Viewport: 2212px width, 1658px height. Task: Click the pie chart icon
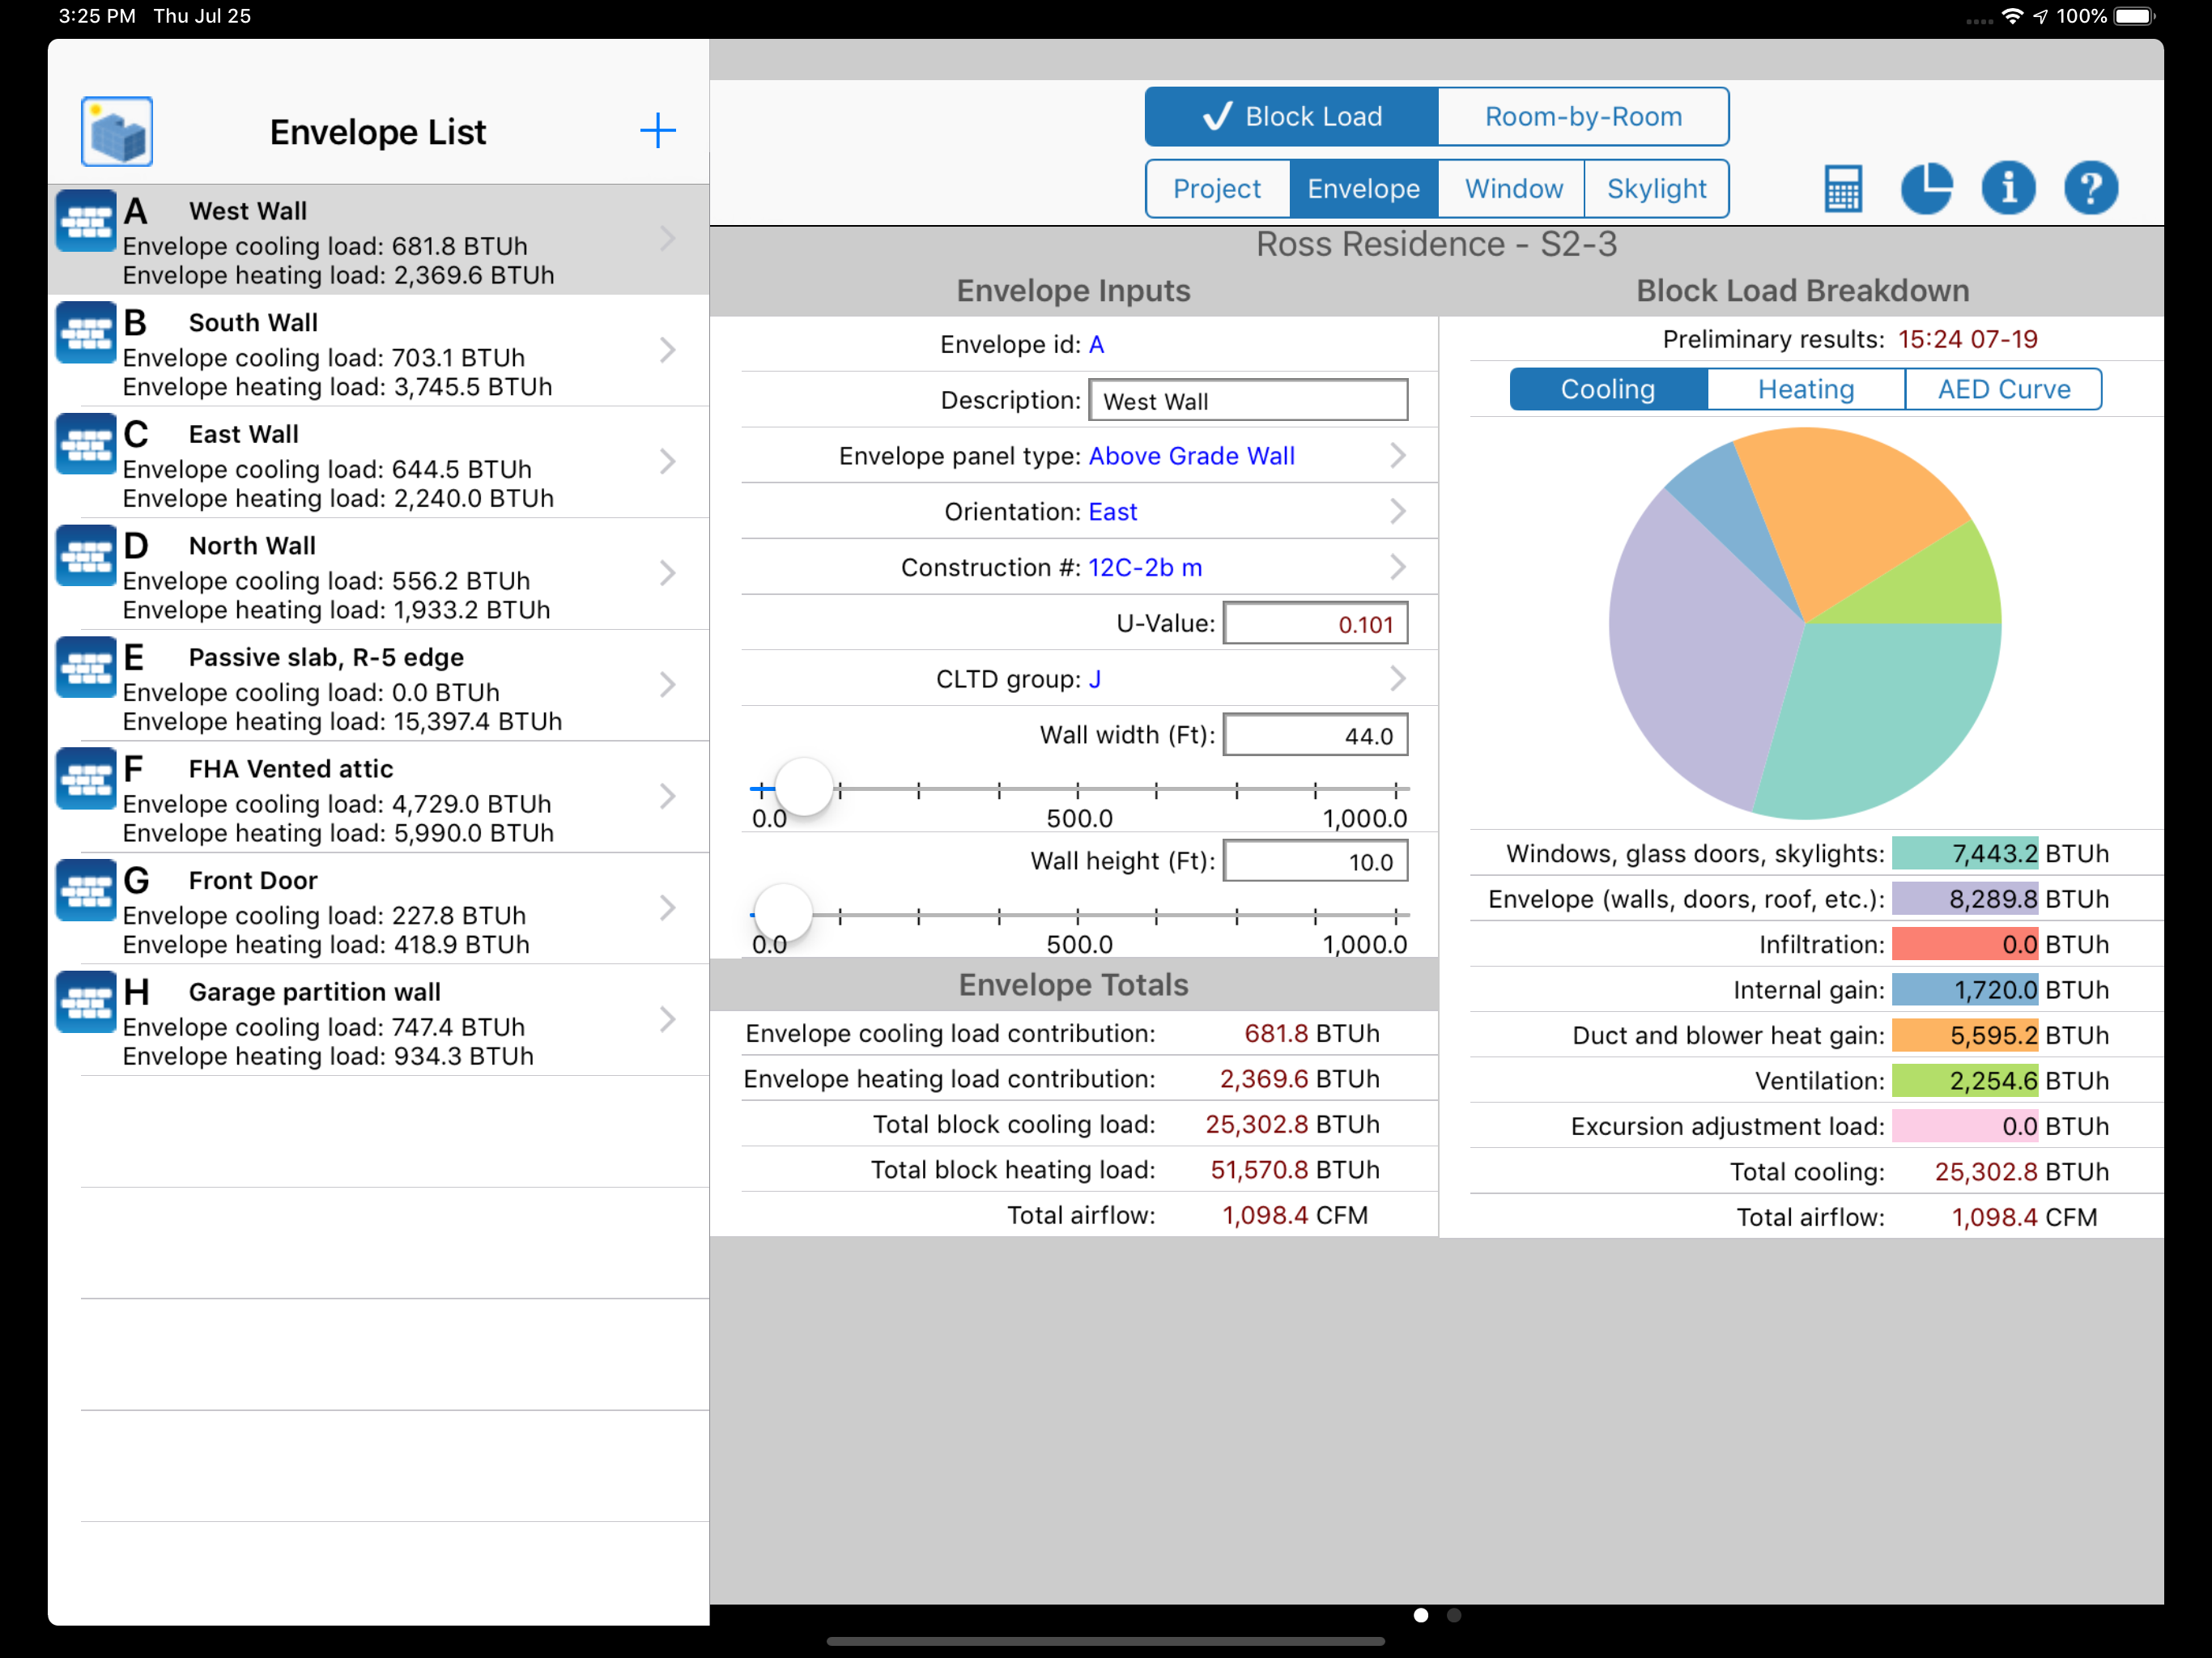pos(1925,188)
